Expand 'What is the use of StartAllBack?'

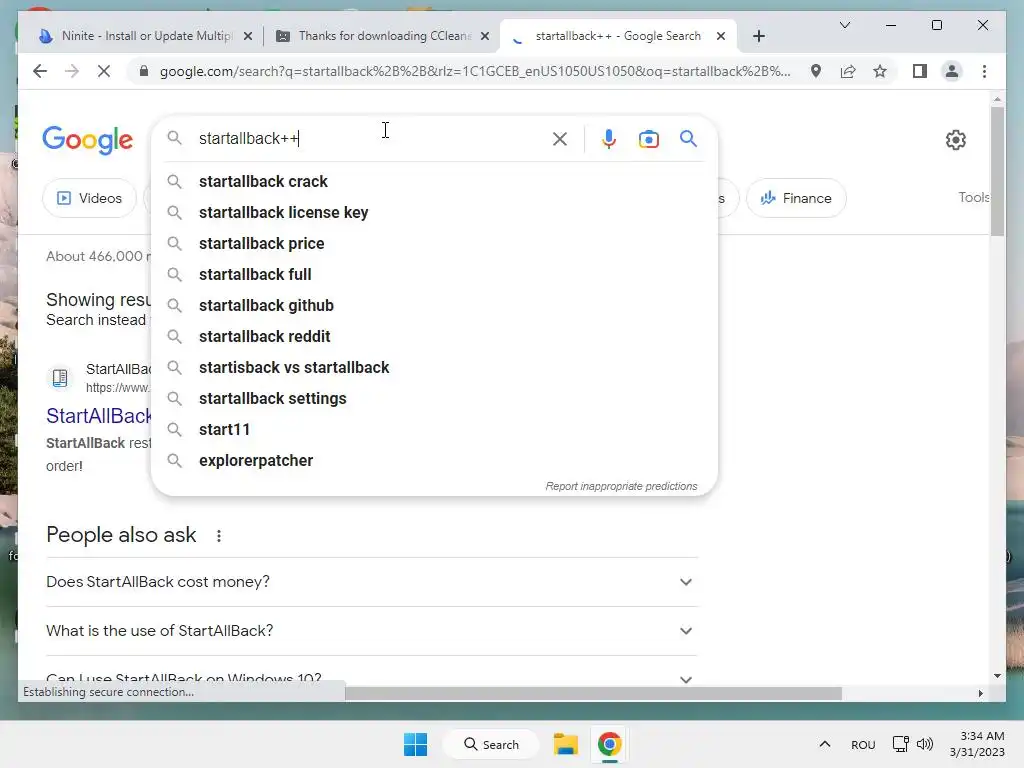(372, 631)
